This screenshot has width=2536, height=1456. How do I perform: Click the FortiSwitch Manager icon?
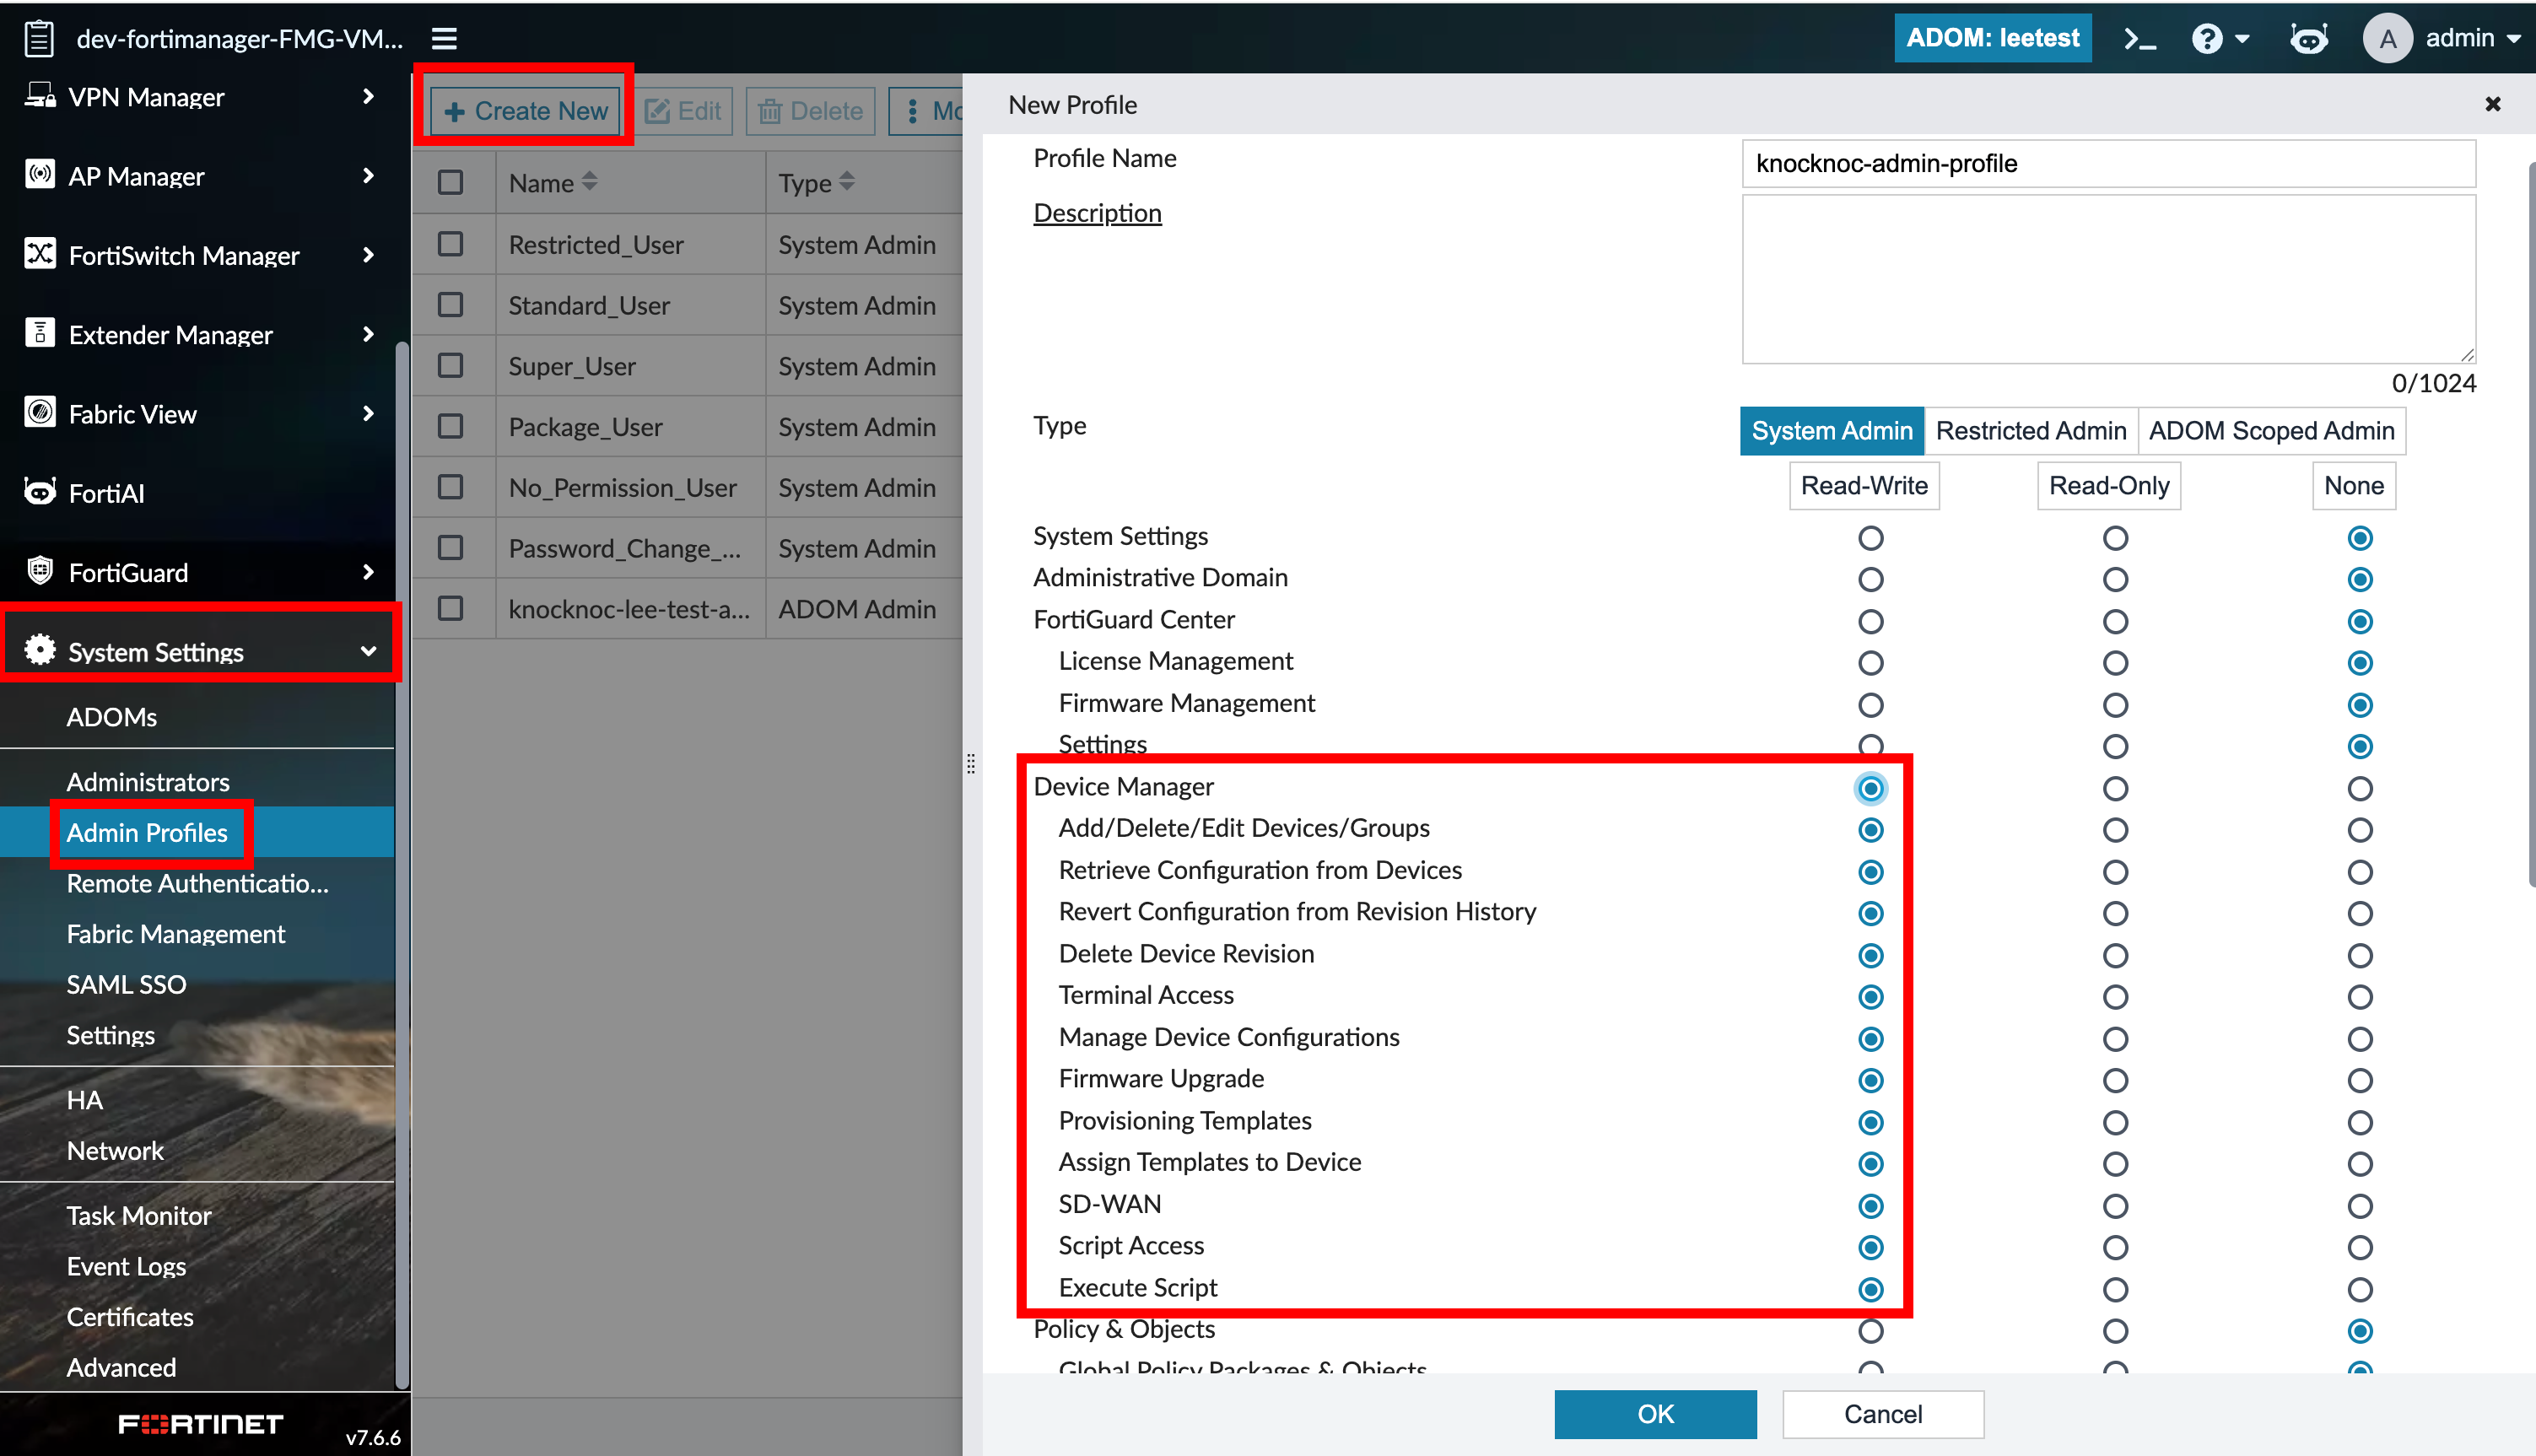pos(39,254)
